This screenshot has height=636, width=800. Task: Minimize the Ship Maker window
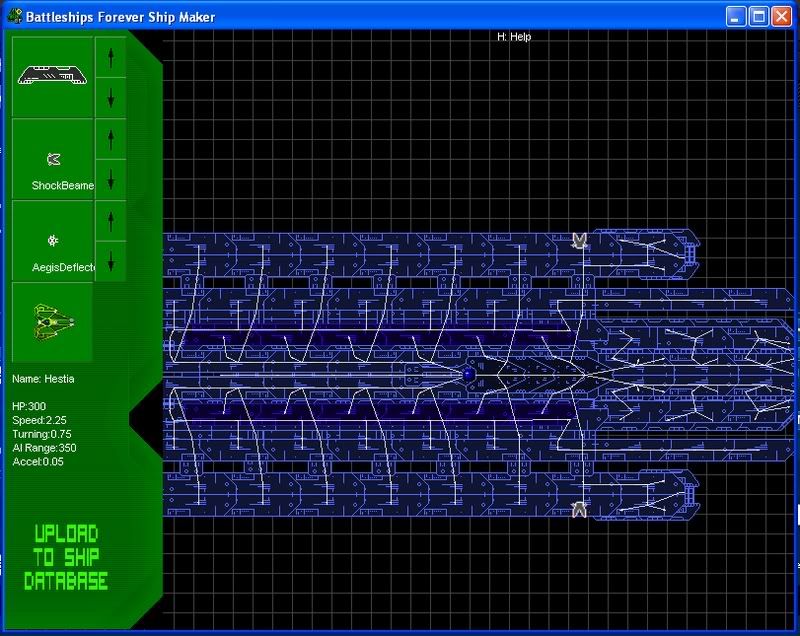point(735,17)
